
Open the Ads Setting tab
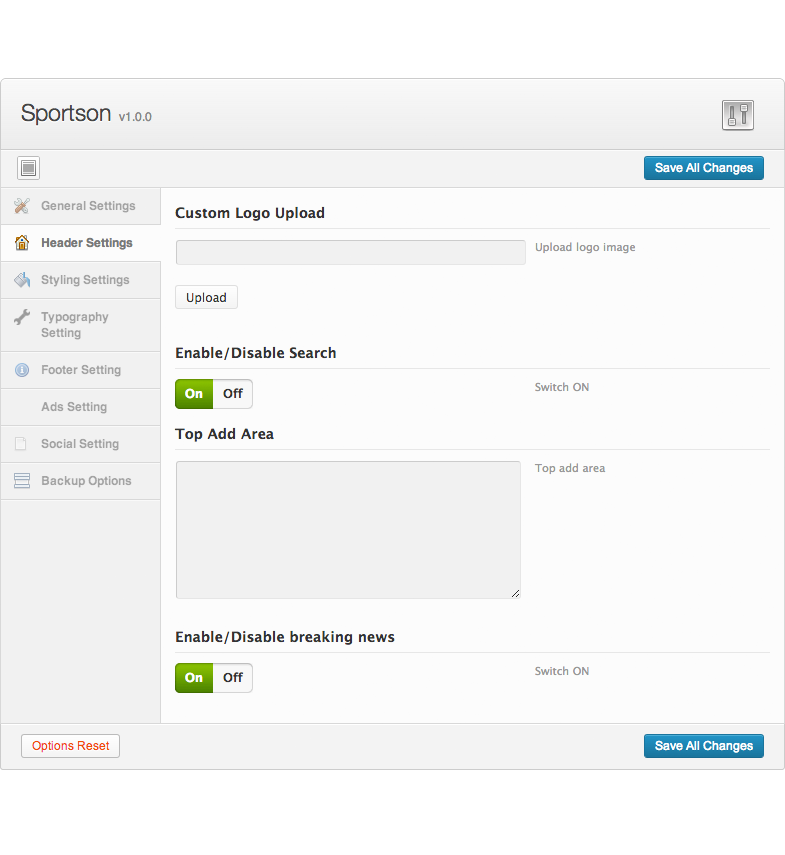[74, 407]
